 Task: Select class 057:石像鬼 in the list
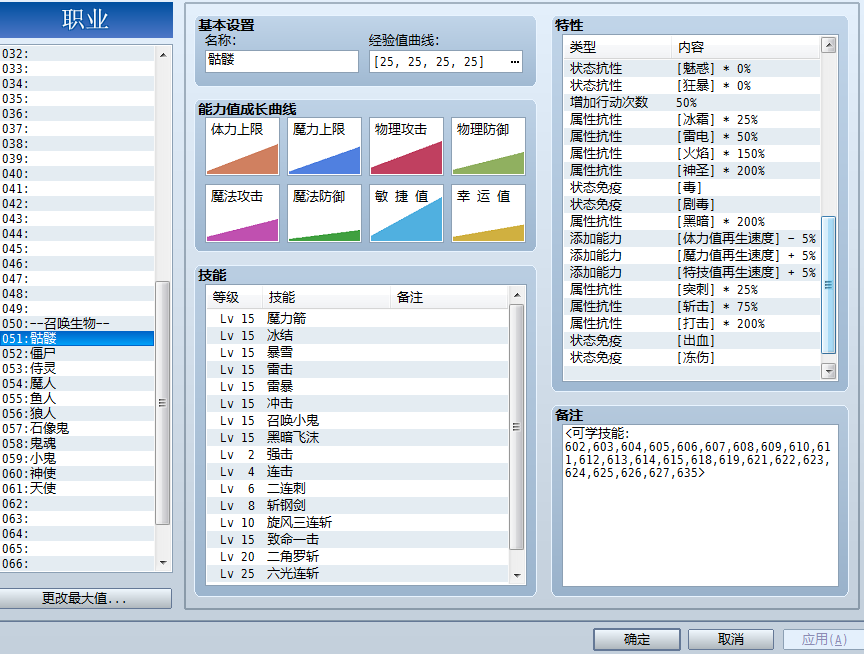(77, 429)
